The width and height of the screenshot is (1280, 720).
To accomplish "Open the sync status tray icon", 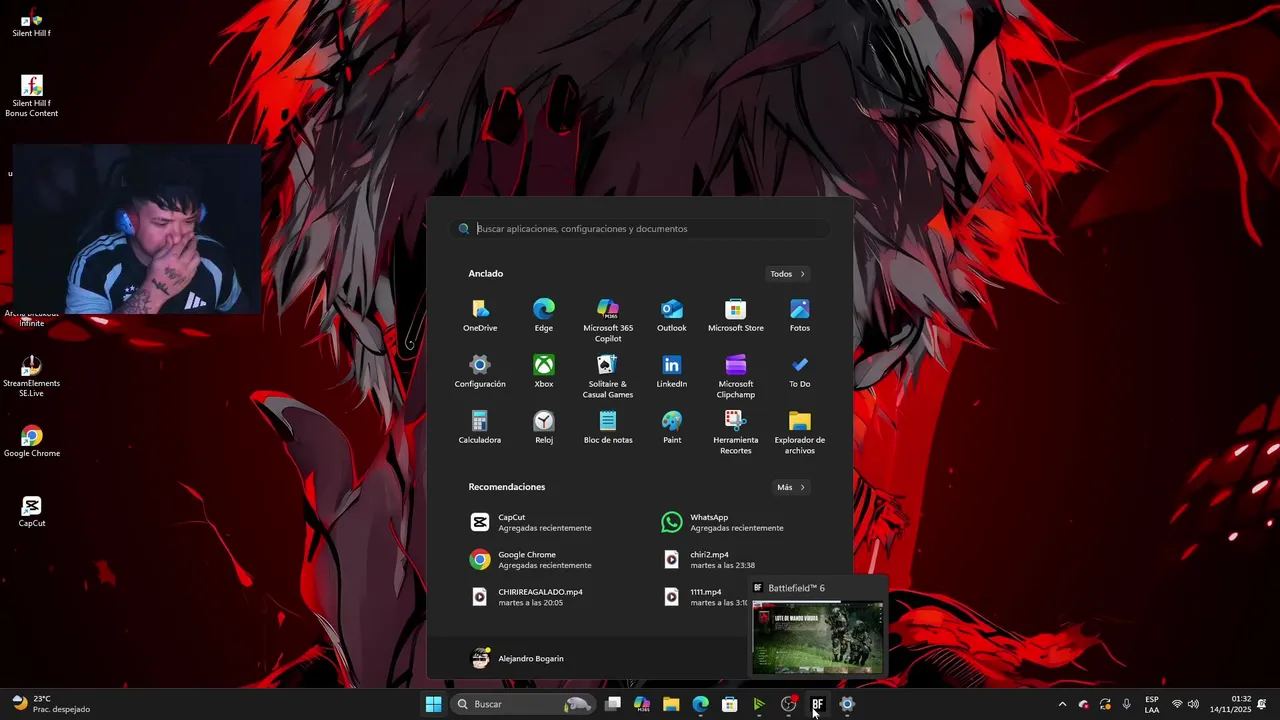I will (1105, 704).
